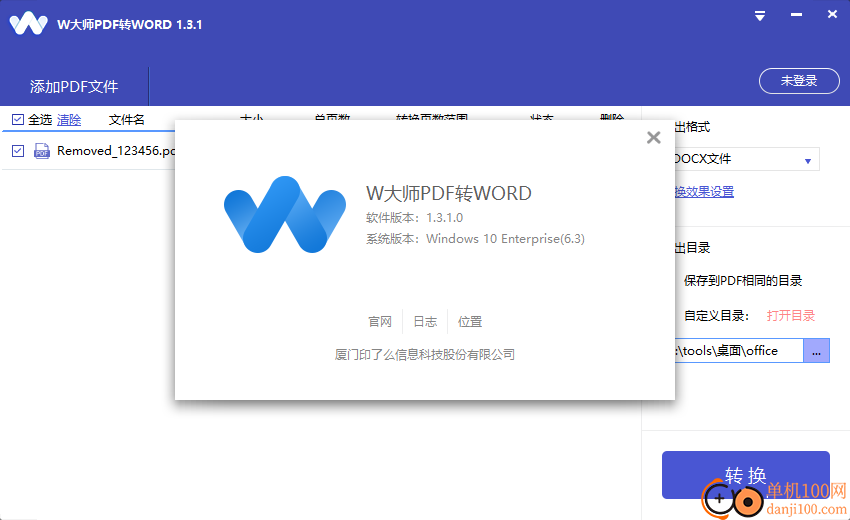850x520 pixels.
Task: Select 保存到PDF相同的目录 option
Action: [x=742, y=280]
